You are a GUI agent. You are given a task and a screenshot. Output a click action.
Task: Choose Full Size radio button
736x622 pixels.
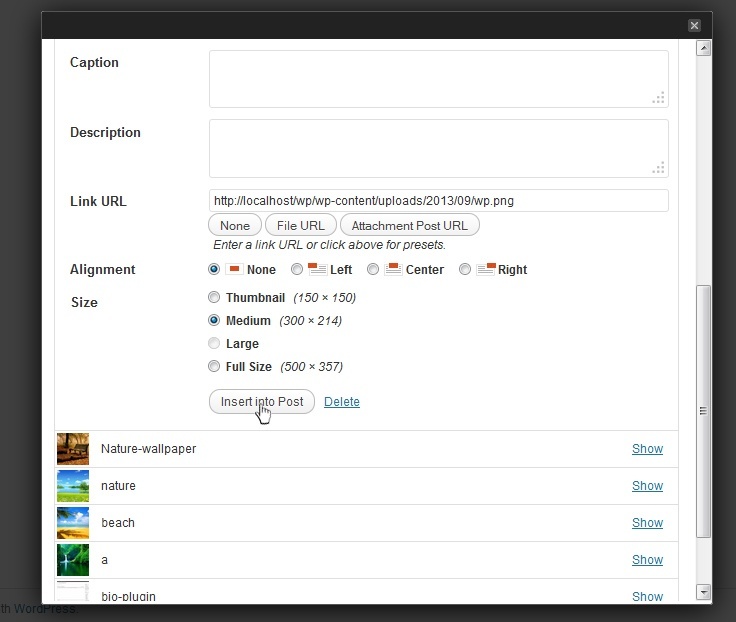click(214, 366)
